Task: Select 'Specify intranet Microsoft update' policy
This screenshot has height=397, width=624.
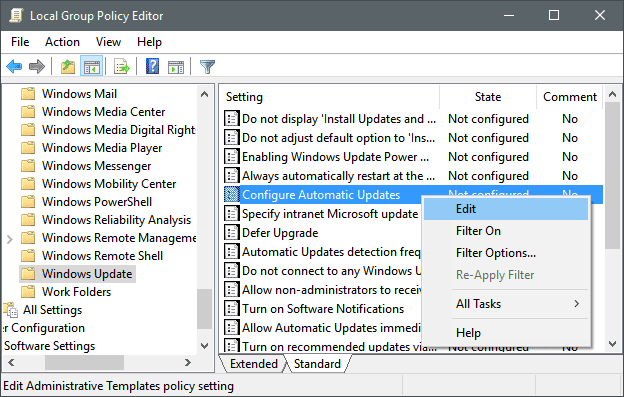Action: pyautogui.click(x=330, y=214)
